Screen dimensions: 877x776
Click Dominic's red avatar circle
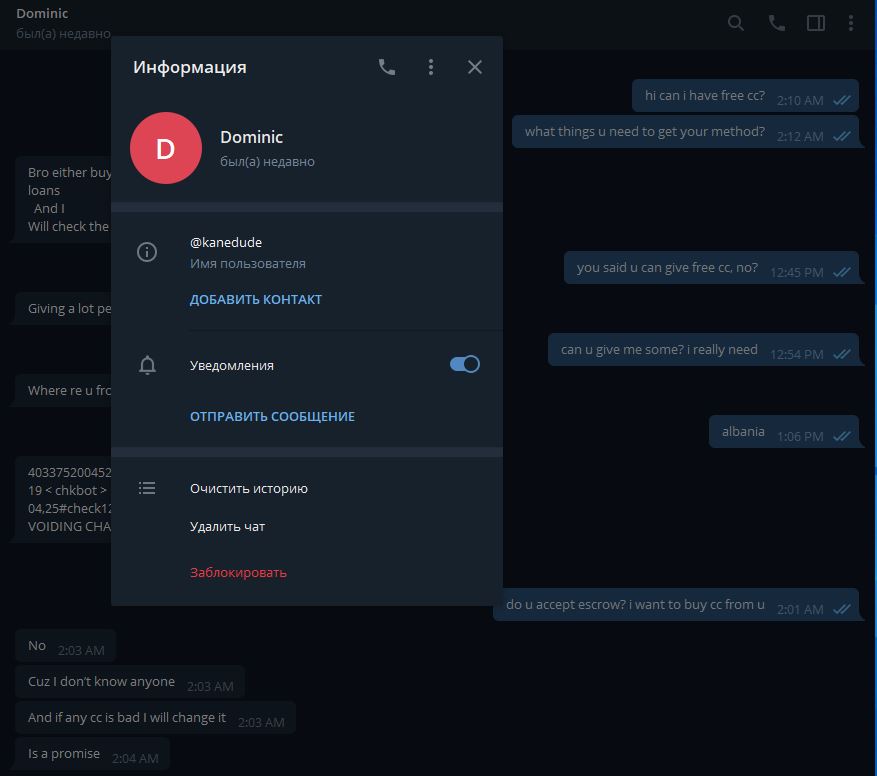pos(166,148)
